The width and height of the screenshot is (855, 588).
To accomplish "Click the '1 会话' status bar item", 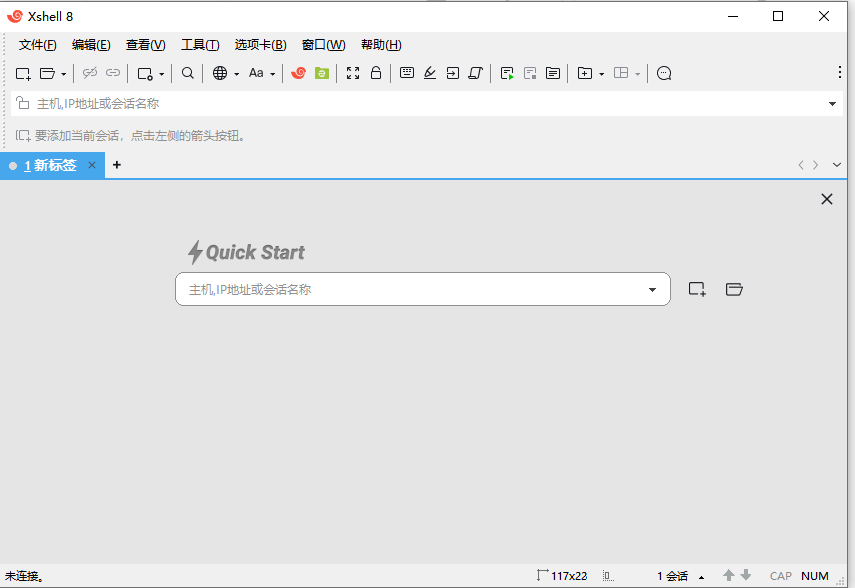I will (672, 576).
